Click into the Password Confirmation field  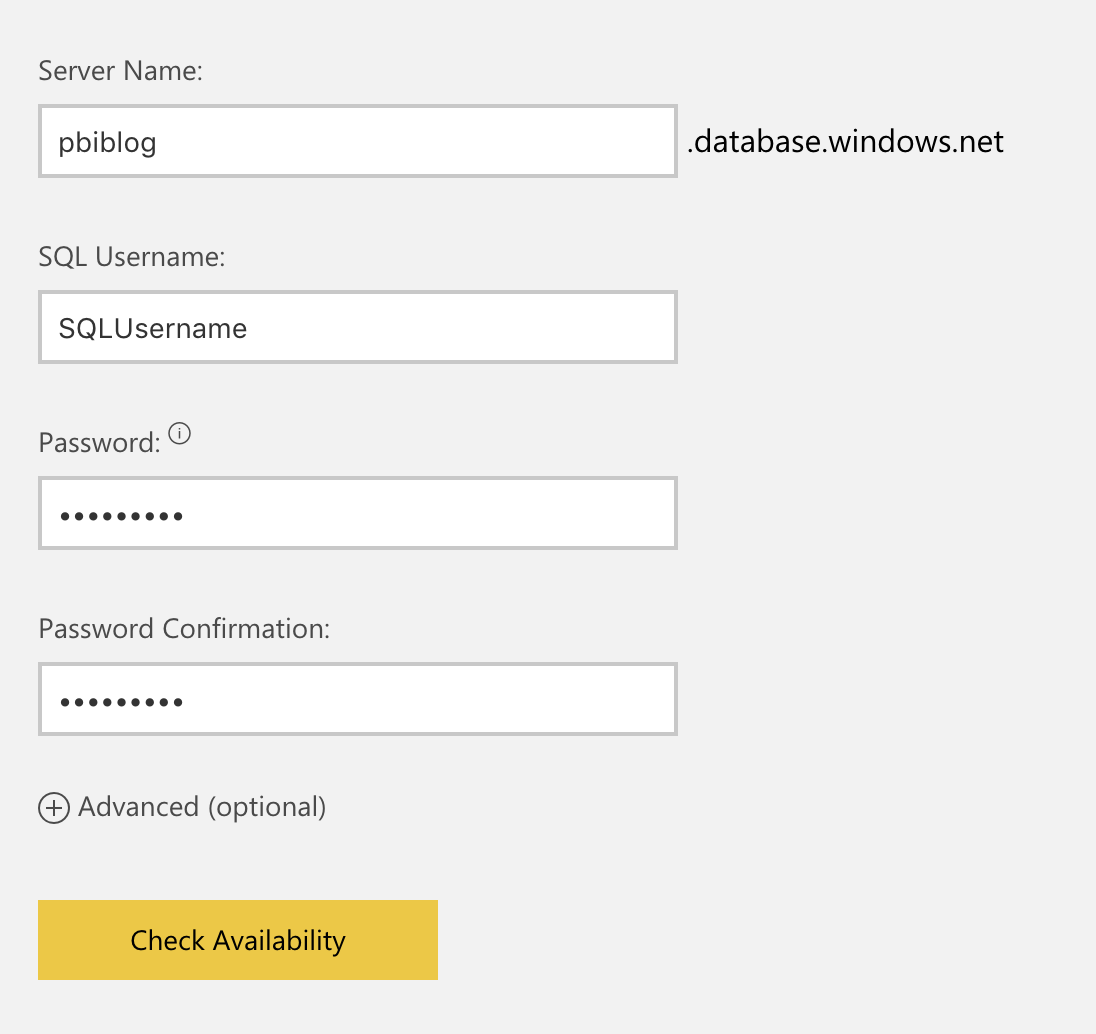click(357, 700)
